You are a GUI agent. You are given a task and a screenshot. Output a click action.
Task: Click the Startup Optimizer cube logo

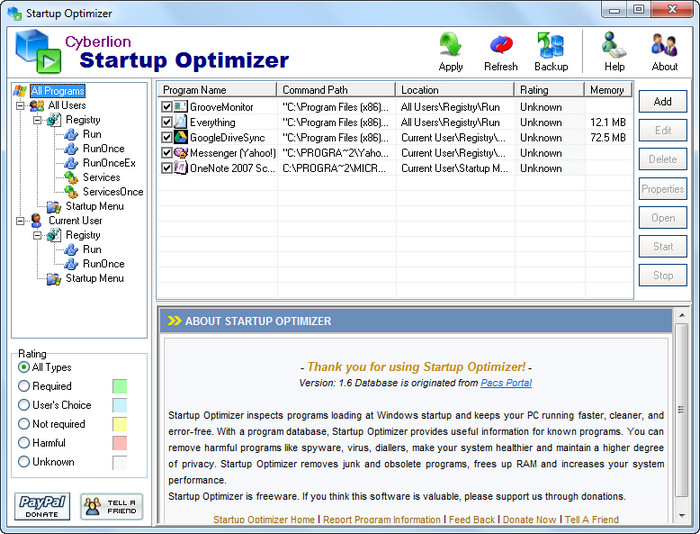[38, 51]
